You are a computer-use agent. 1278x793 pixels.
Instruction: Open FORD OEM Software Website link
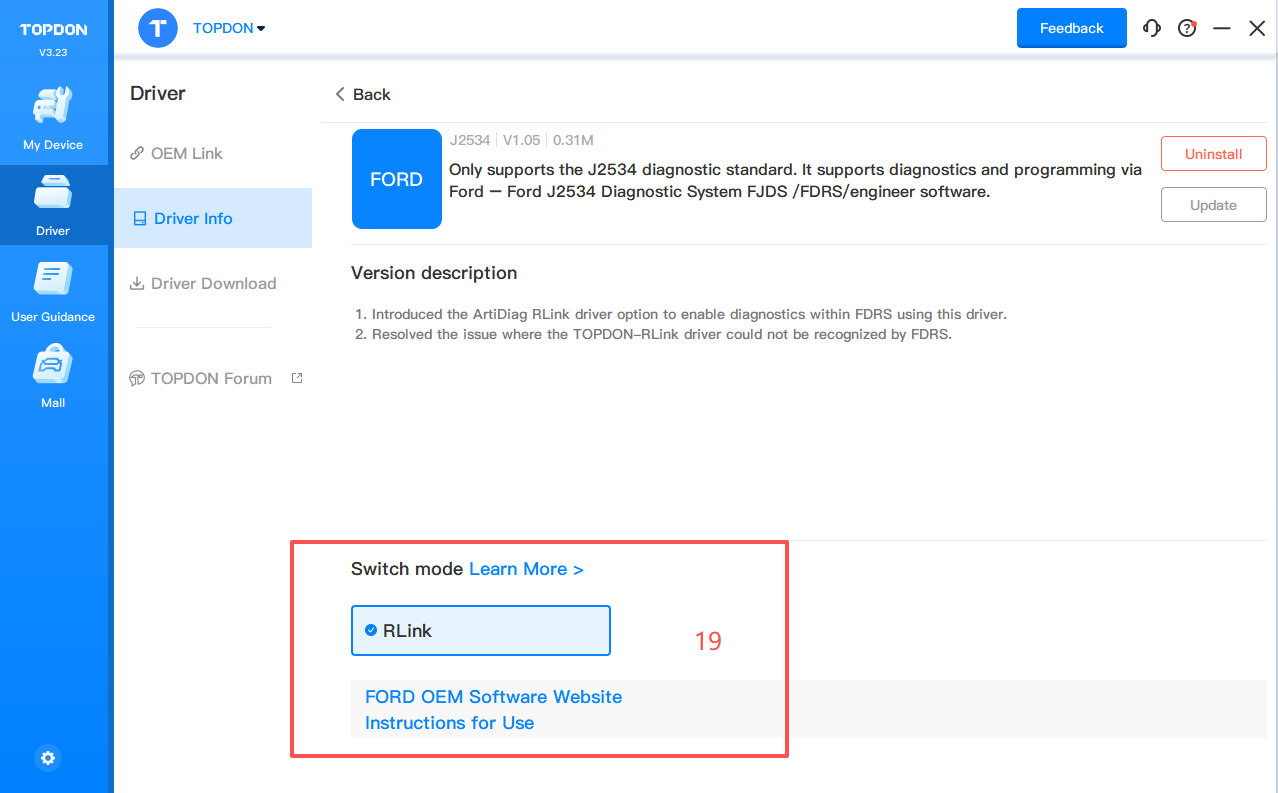[x=493, y=696]
